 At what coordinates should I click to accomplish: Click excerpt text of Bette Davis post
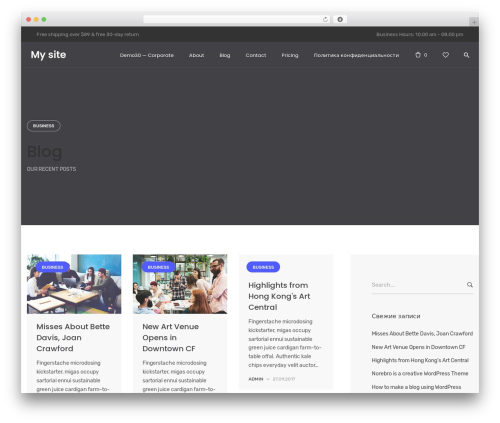(x=73, y=376)
